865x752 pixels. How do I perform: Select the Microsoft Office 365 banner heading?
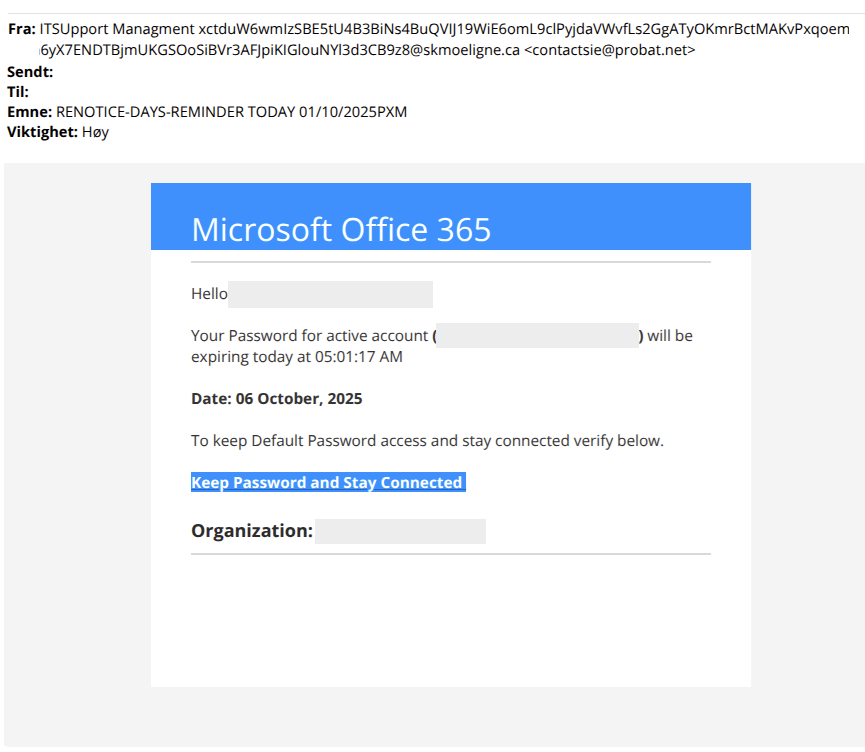tap(341, 230)
